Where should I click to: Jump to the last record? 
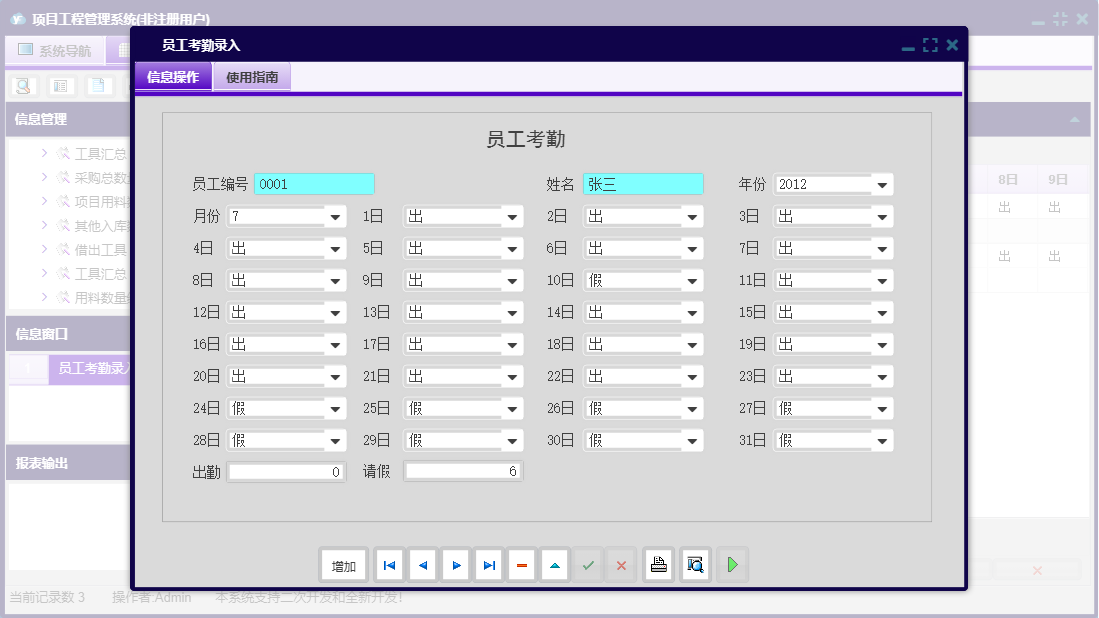click(x=488, y=565)
